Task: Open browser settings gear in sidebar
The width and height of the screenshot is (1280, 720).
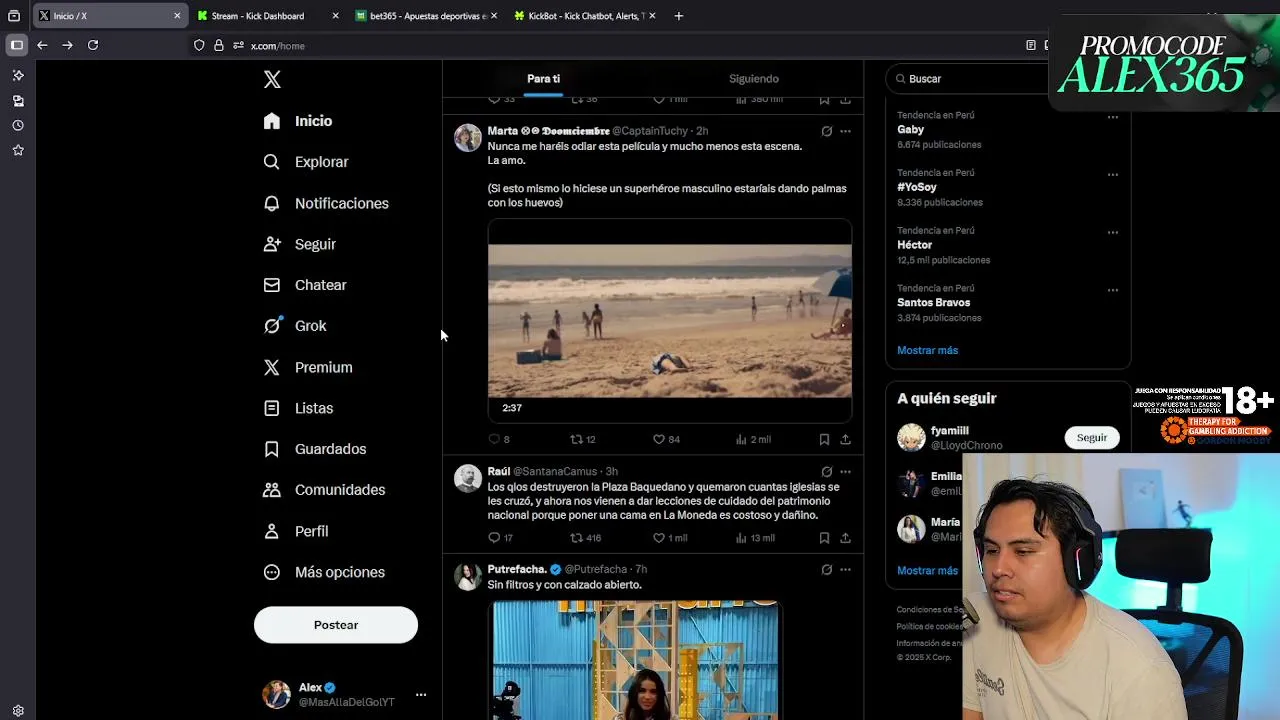Action: tap(18, 711)
